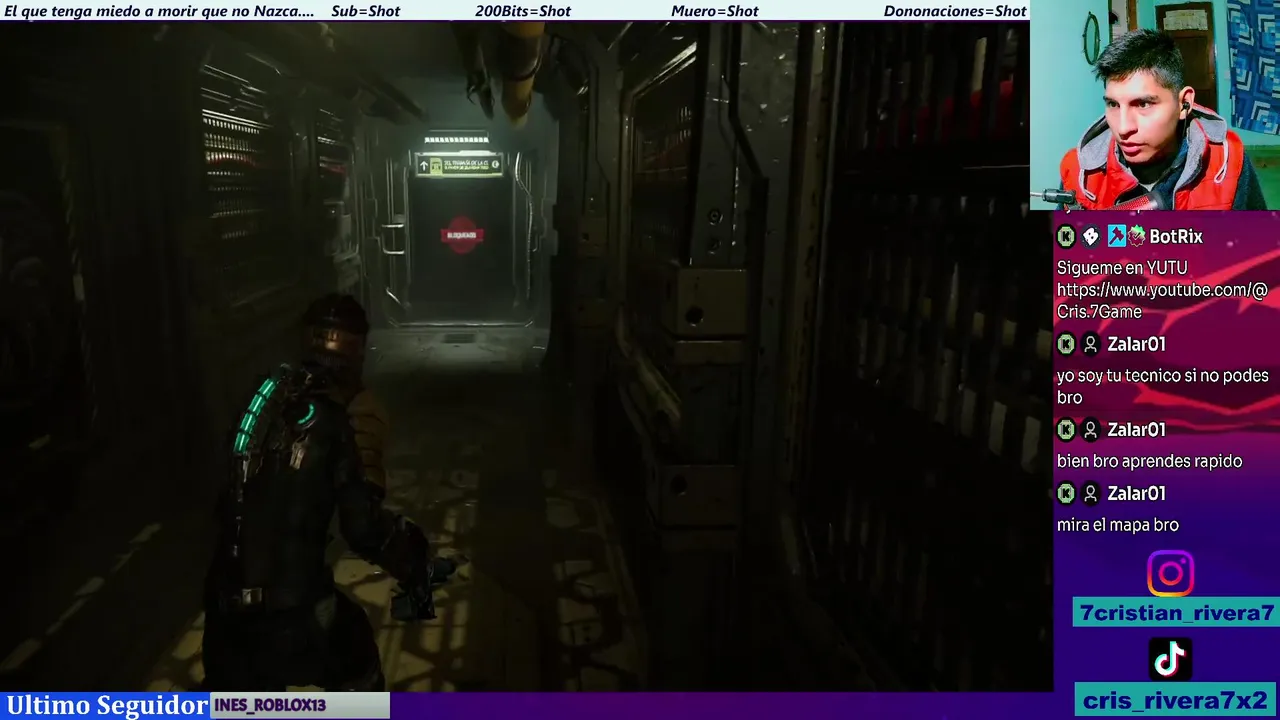The width and height of the screenshot is (1280, 720).
Task: Click BotRix's blue hammer moderator badge
Action: [1116, 237]
